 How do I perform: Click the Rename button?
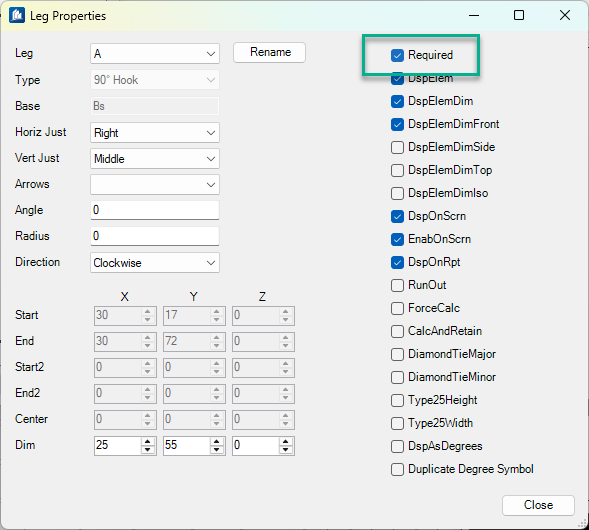click(x=269, y=52)
